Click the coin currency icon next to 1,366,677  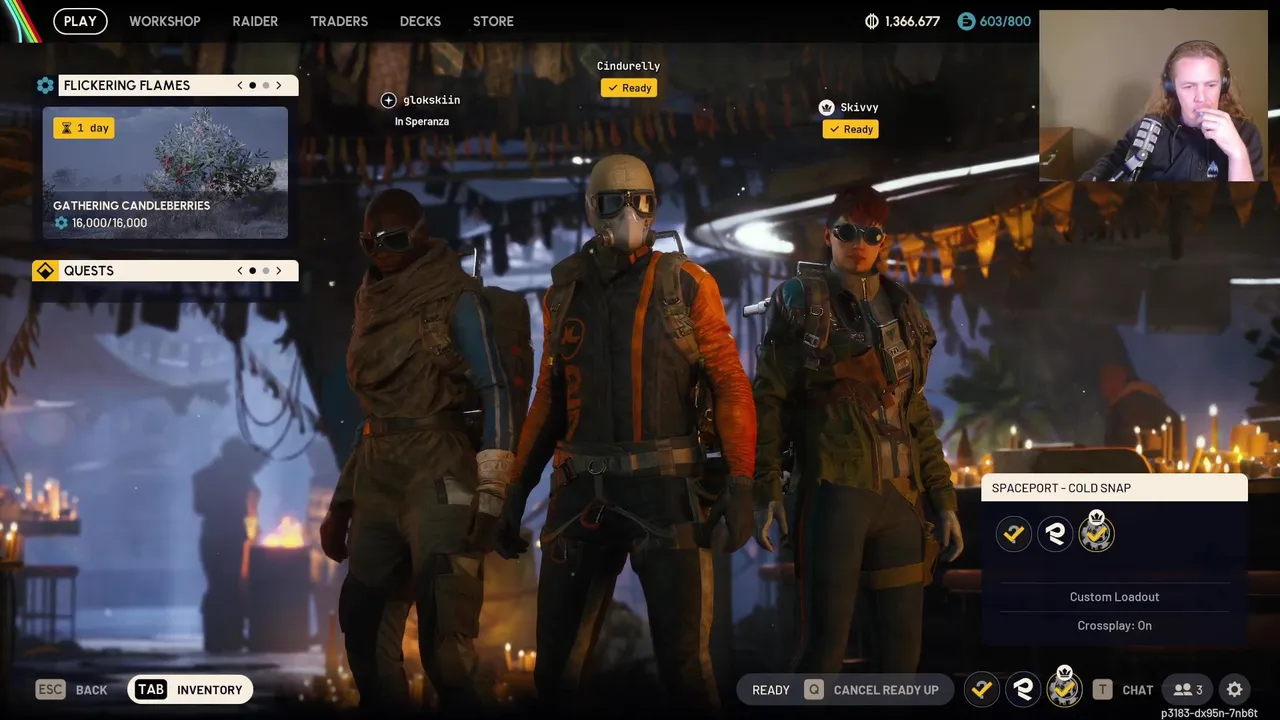click(872, 21)
